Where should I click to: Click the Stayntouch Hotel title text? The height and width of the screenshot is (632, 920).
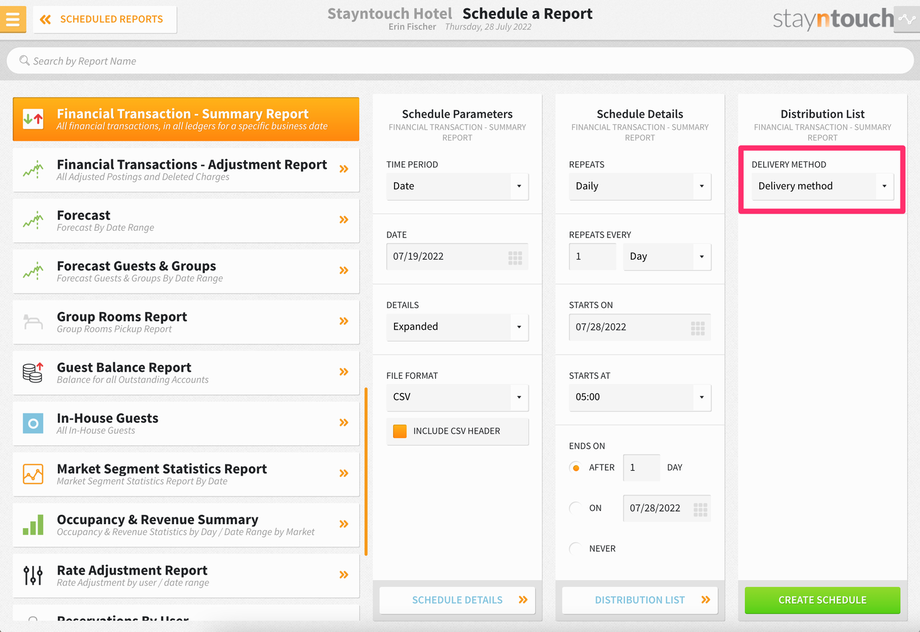pos(390,13)
